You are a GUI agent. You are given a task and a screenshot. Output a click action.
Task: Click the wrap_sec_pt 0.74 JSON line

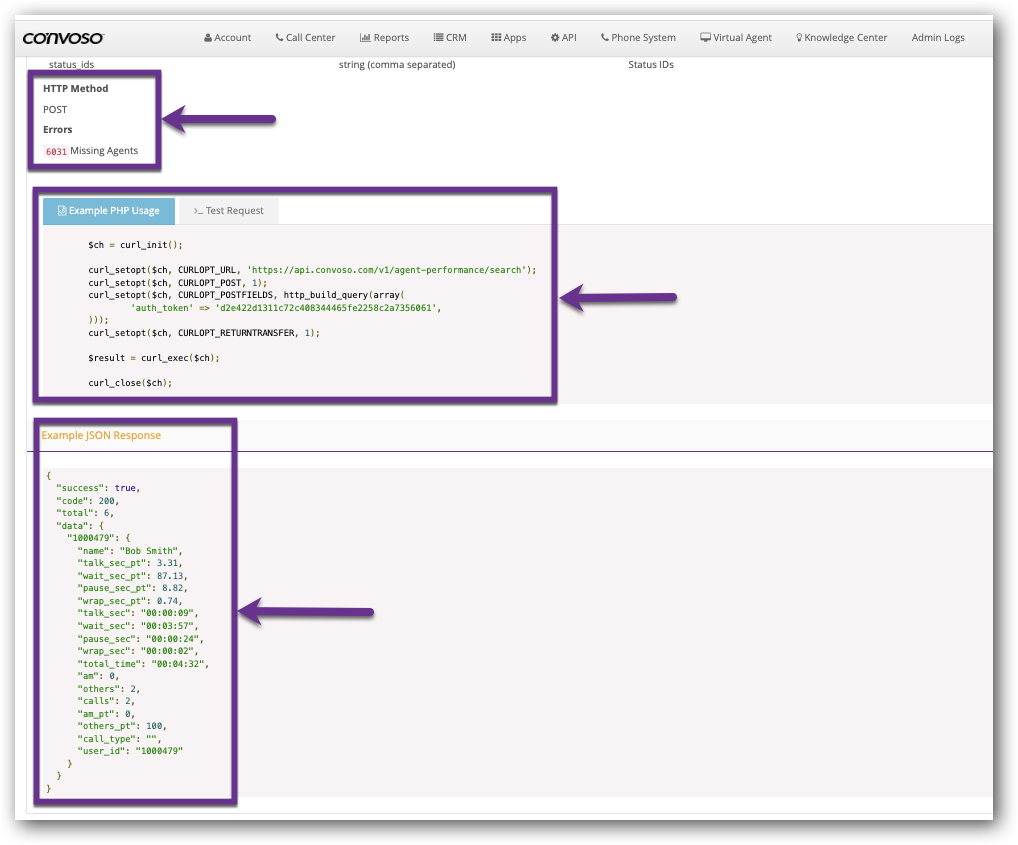tap(130, 602)
